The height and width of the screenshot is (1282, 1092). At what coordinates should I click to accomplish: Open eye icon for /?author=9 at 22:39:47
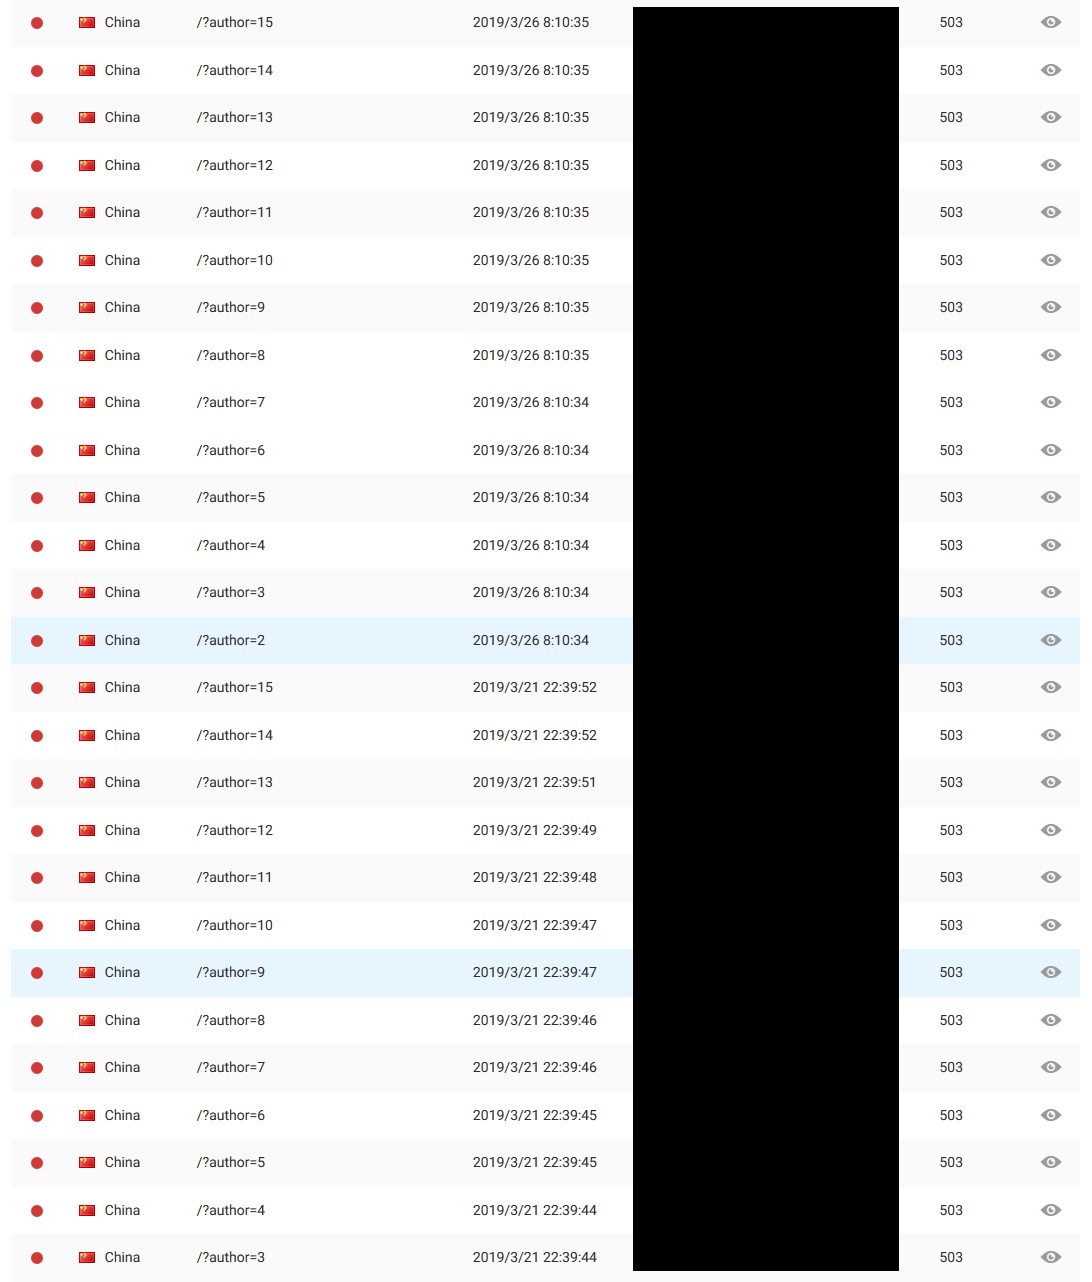pyautogui.click(x=1050, y=972)
